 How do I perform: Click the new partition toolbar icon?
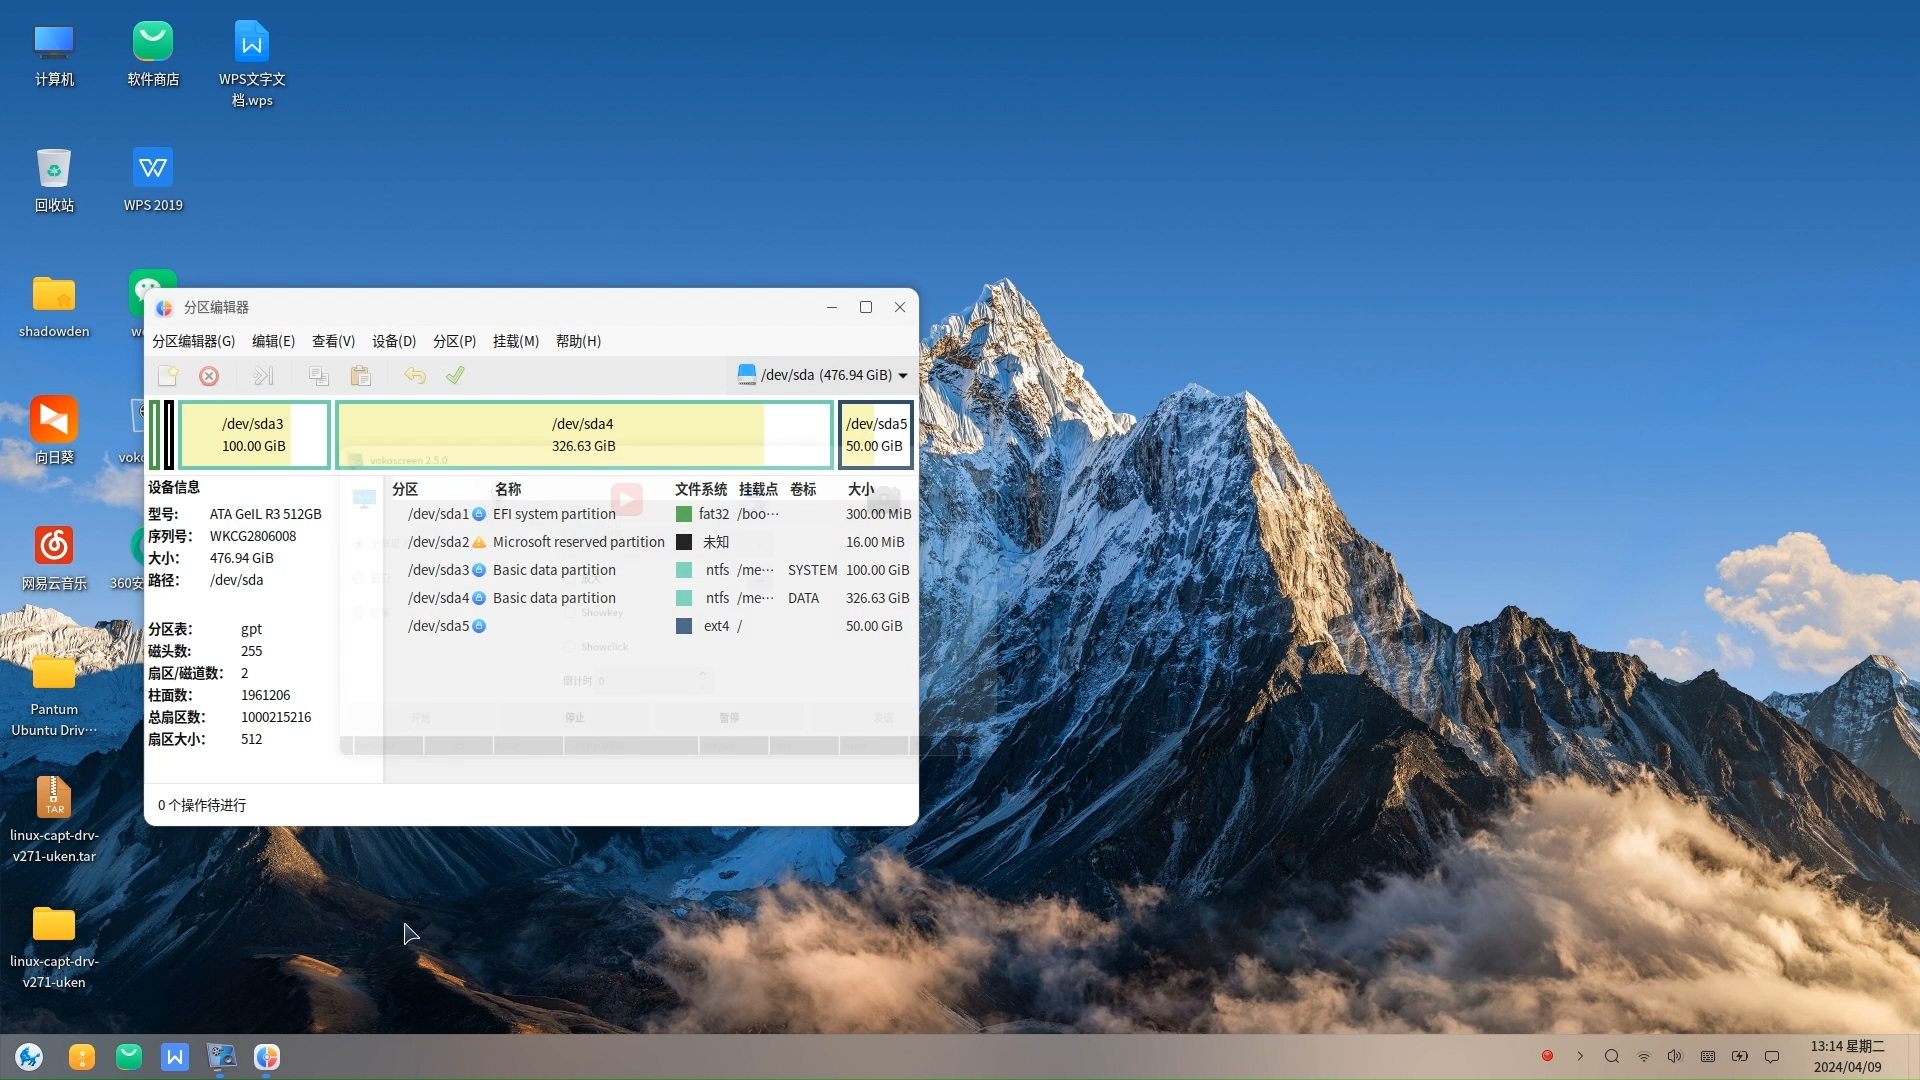[168, 376]
